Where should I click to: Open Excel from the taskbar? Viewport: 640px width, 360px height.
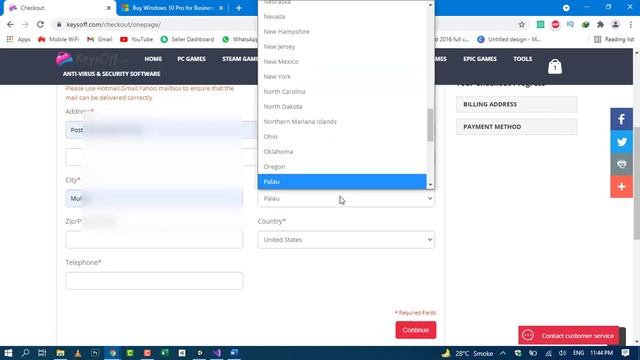tap(165, 353)
